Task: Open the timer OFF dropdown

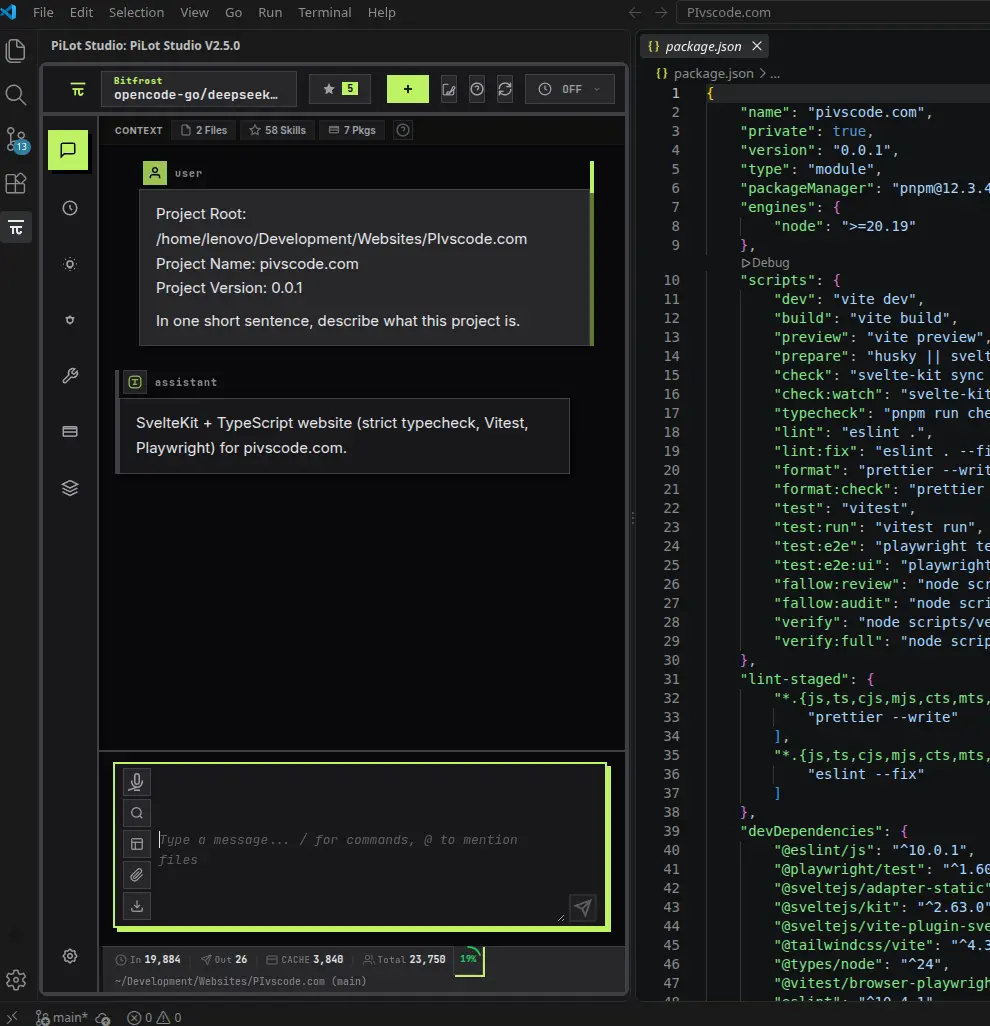Action: pos(569,89)
